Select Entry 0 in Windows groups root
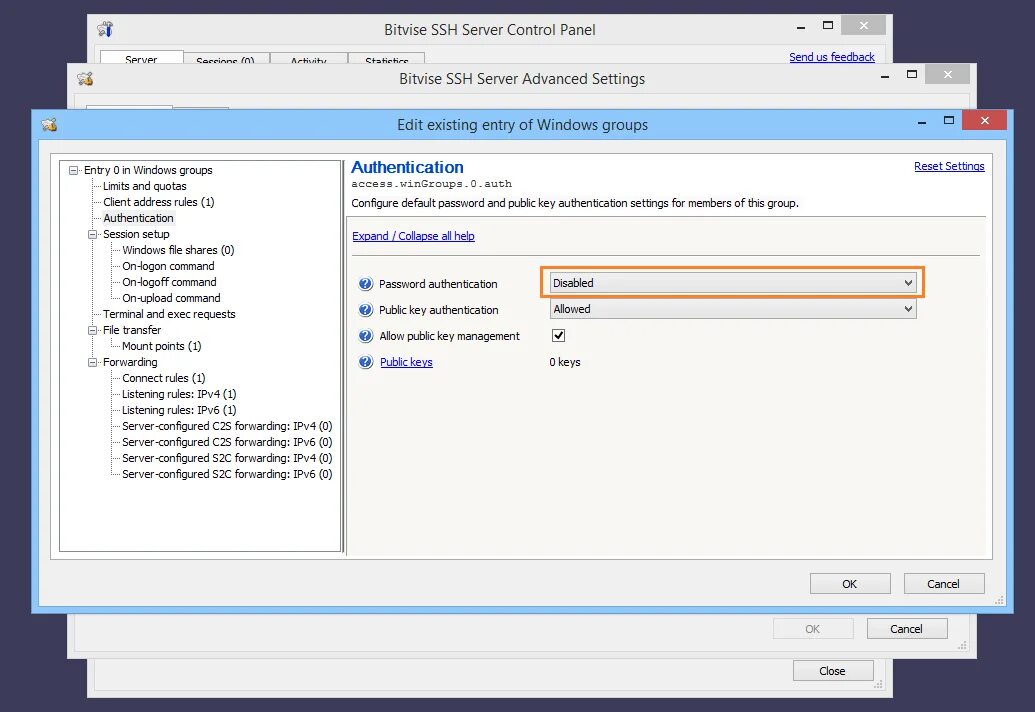This screenshot has width=1035, height=712. point(148,170)
